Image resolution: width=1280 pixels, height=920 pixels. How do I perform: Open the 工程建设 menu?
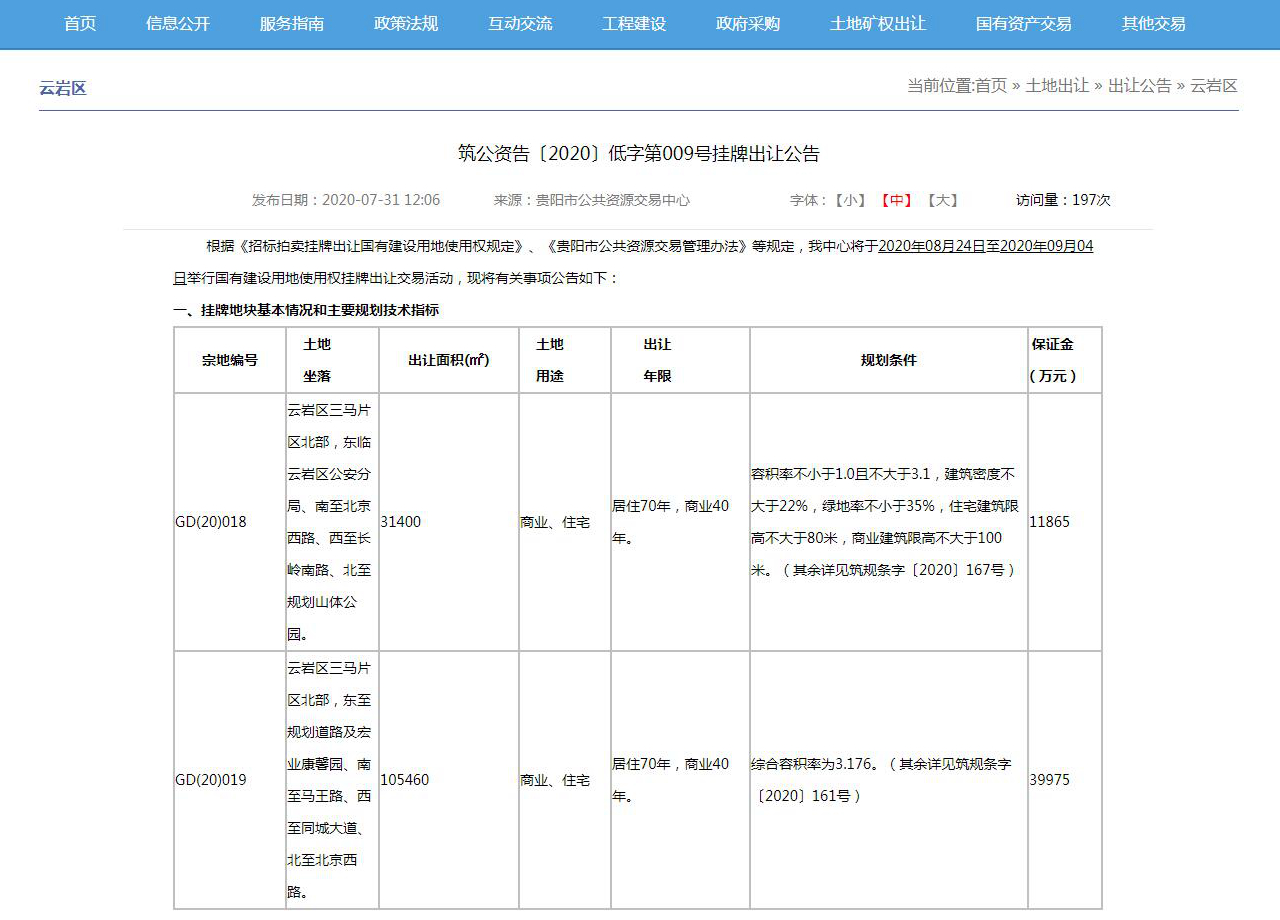(x=634, y=24)
